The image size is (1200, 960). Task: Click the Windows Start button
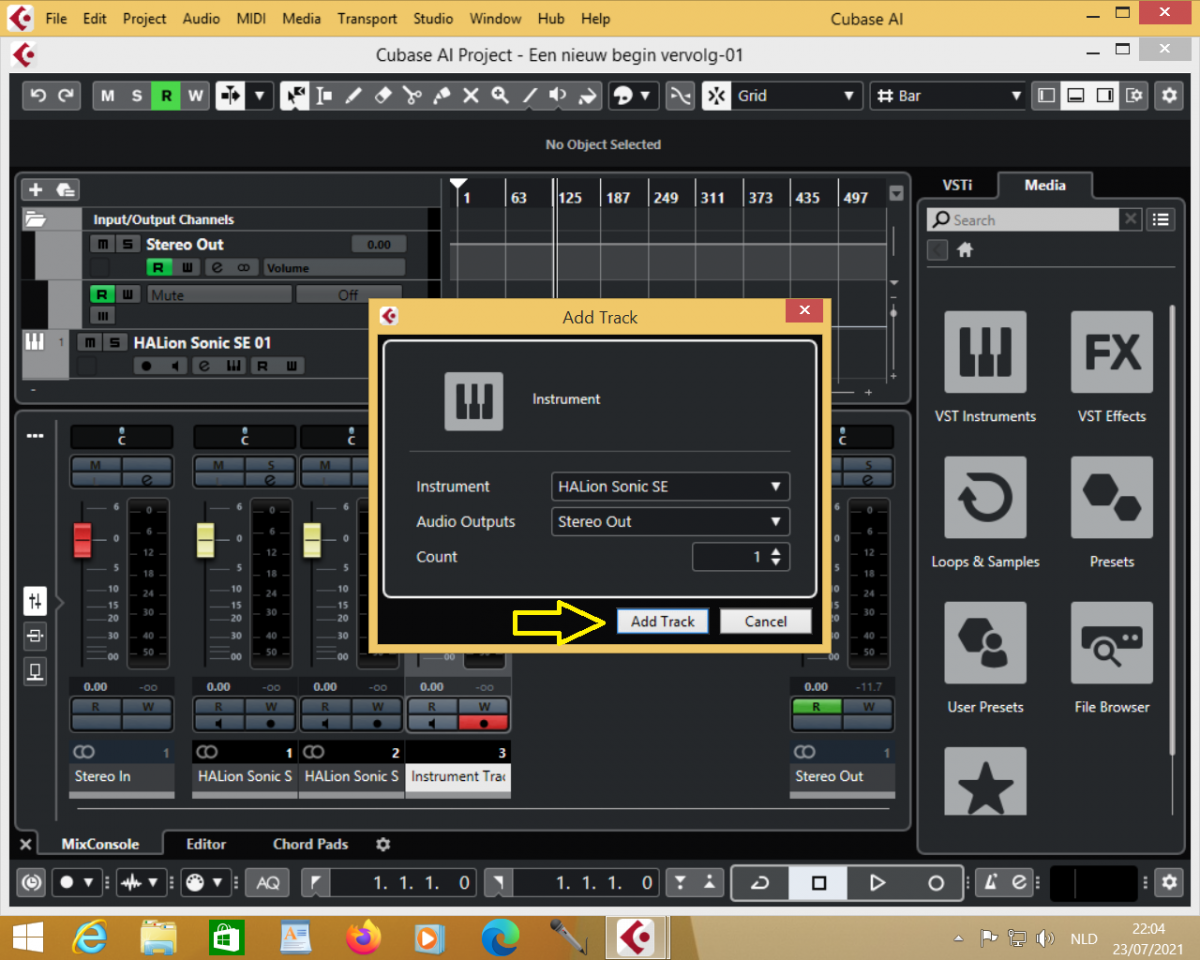coord(27,937)
